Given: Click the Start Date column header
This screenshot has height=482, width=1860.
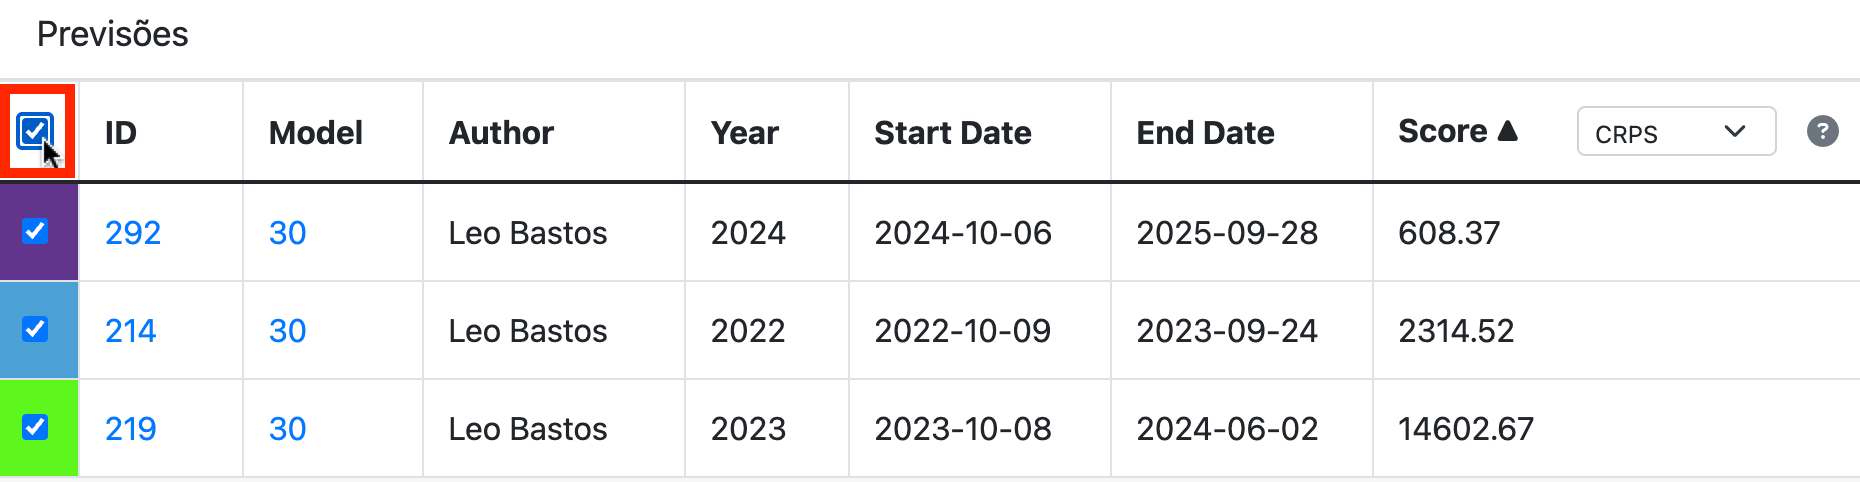Looking at the screenshot, I should click(953, 133).
